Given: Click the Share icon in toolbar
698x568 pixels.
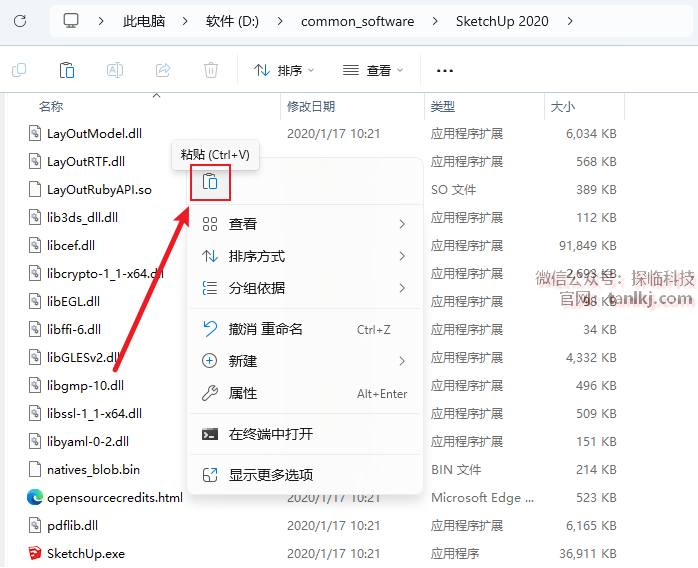Looking at the screenshot, I should [162, 70].
